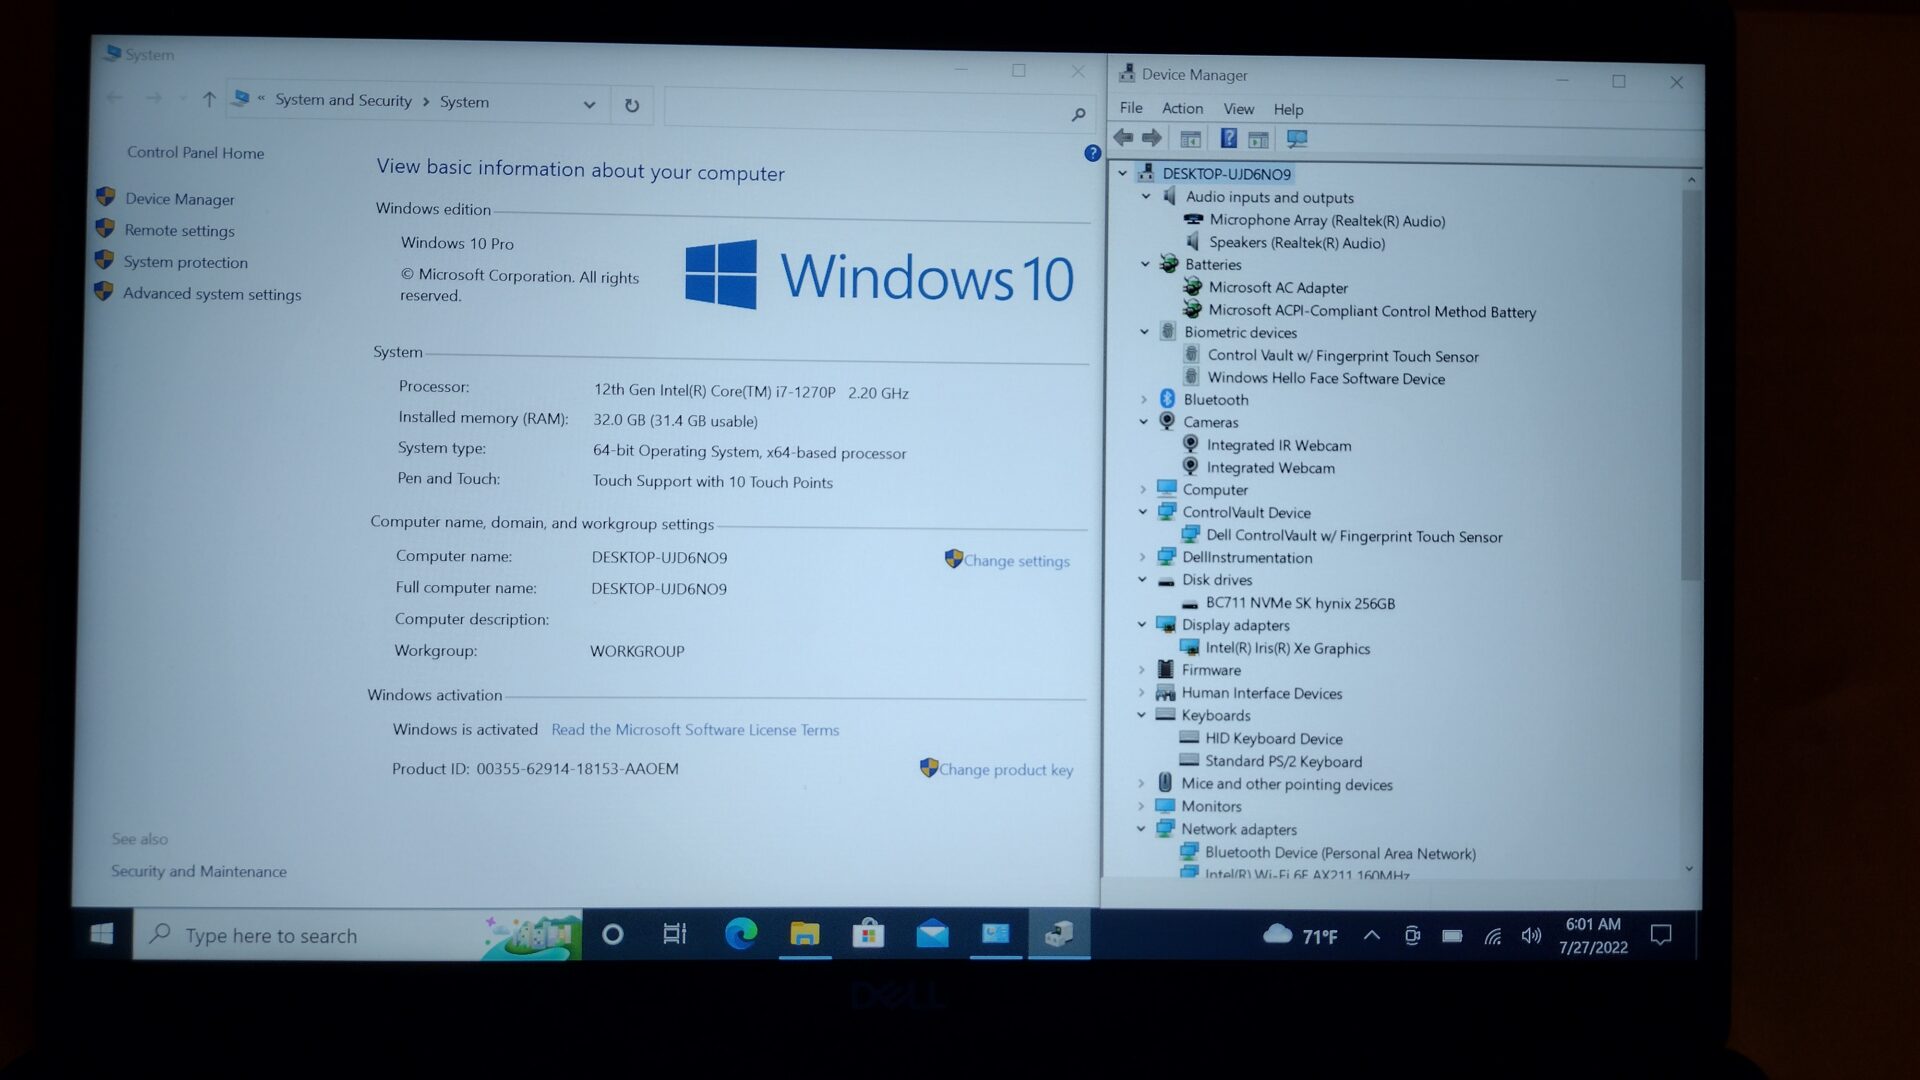The width and height of the screenshot is (1920, 1080).
Task: Click the Control Panel search field
Action: pyautogui.click(x=878, y=110)
